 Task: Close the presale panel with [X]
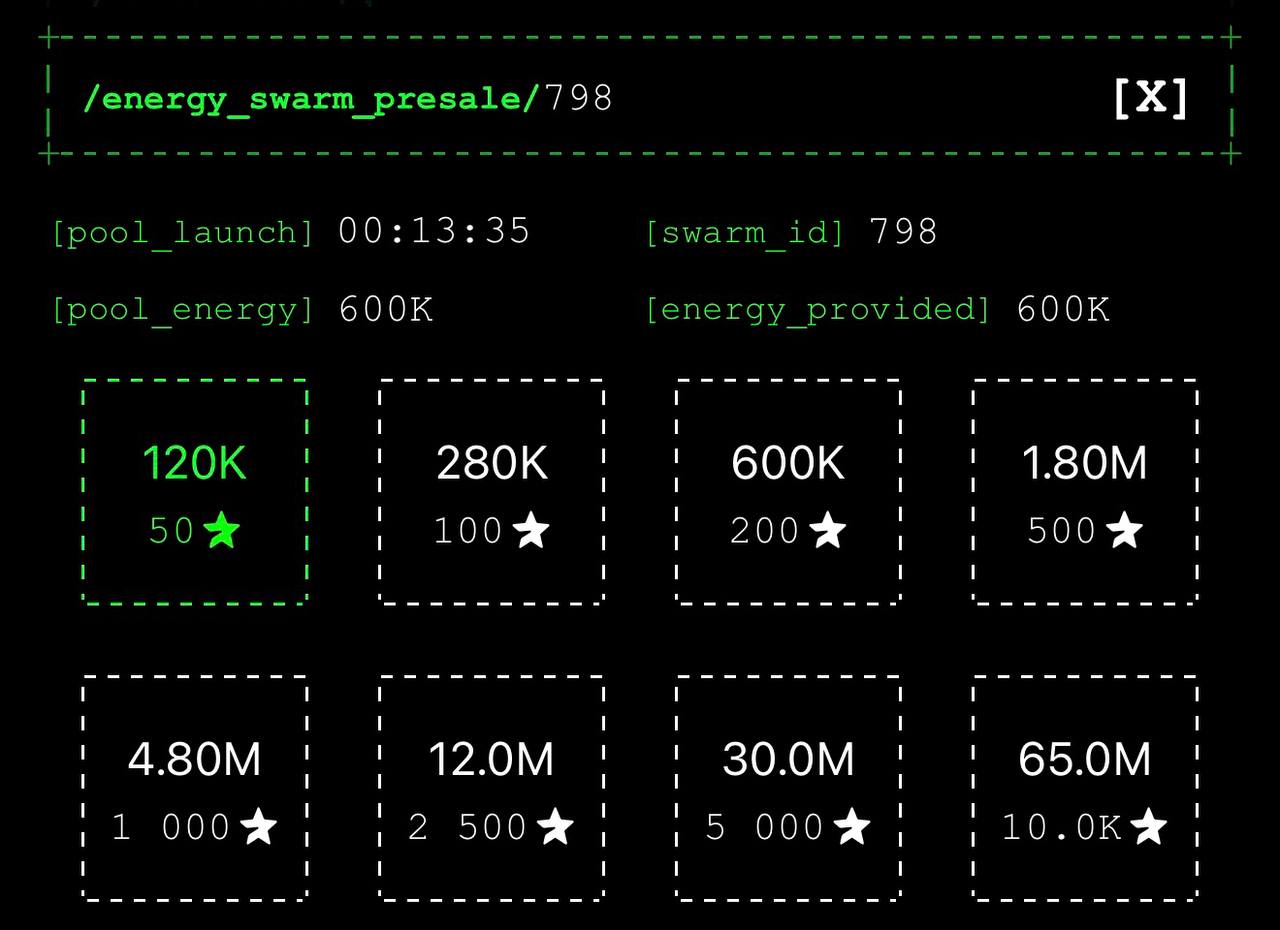pyautogui.click(x=1150, y=98)
